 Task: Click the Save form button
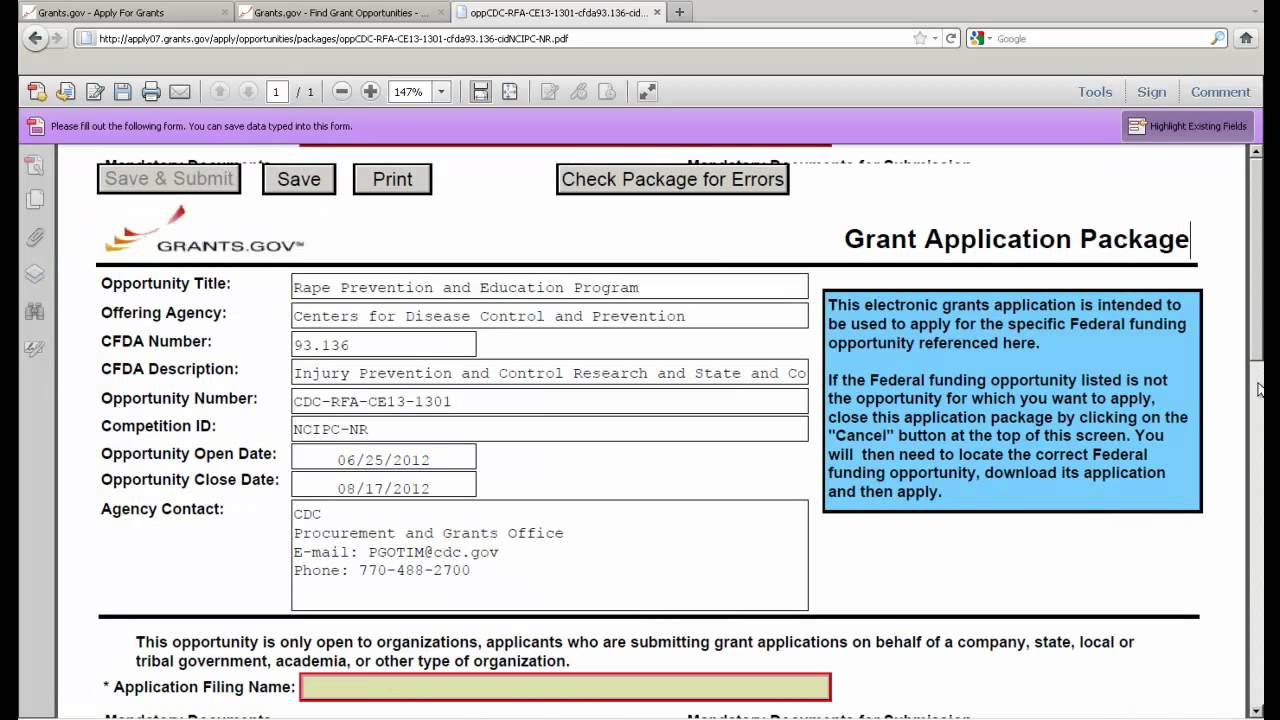coord(299,179)
